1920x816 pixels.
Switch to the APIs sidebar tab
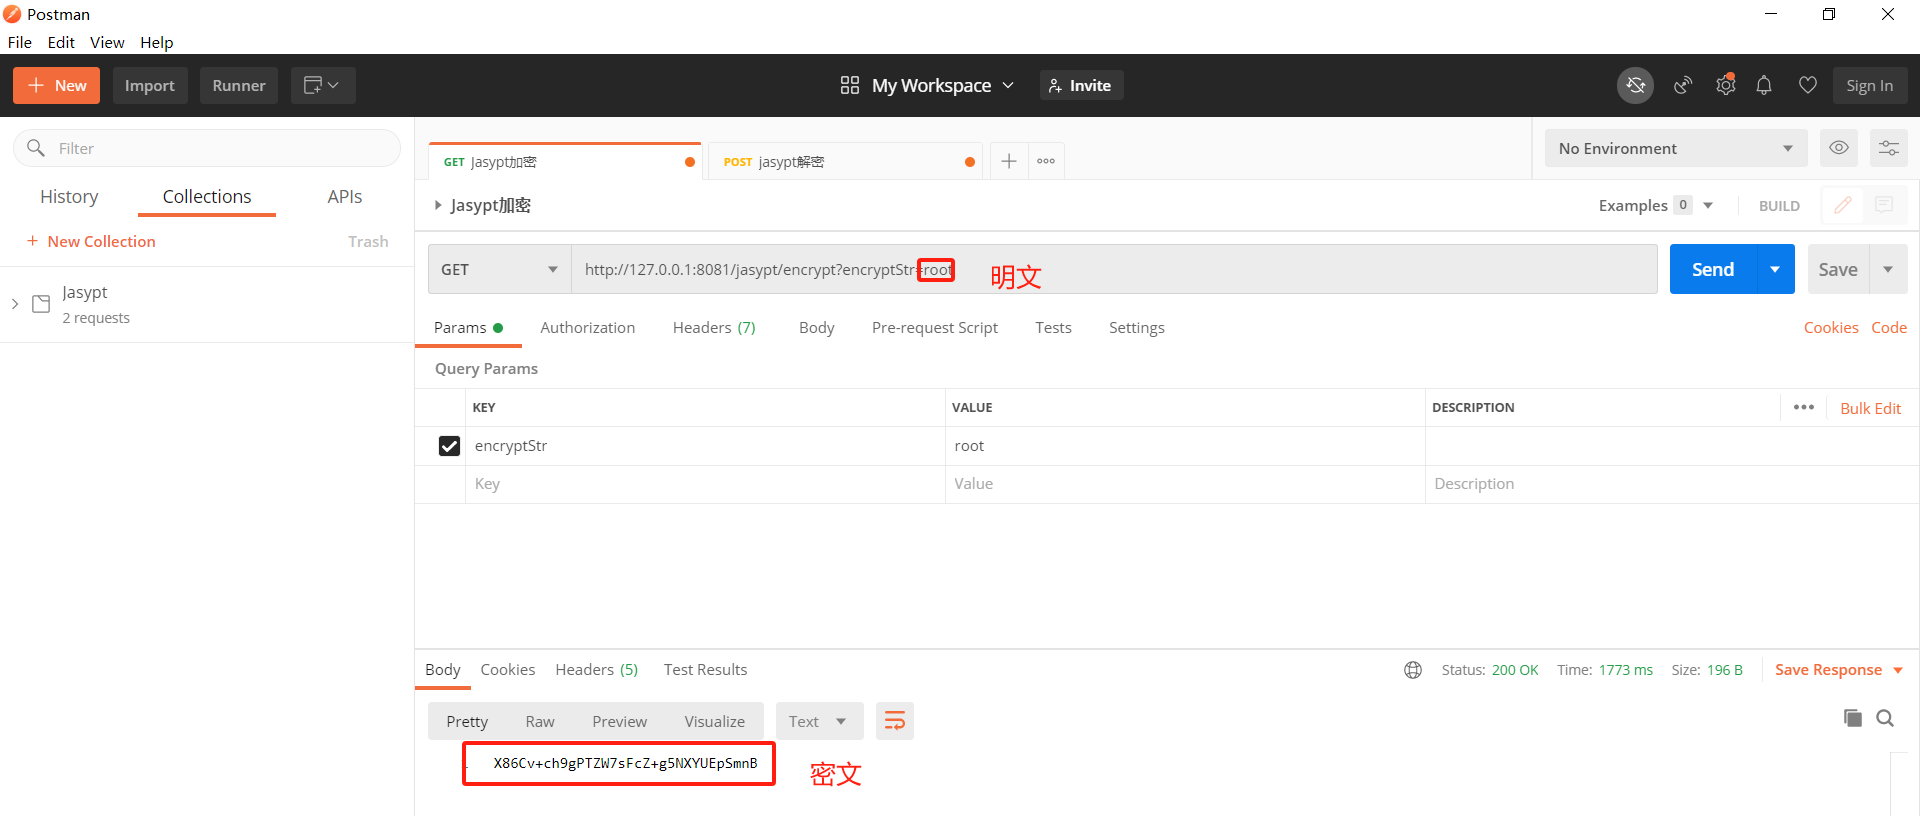click(x=345, y=197)
